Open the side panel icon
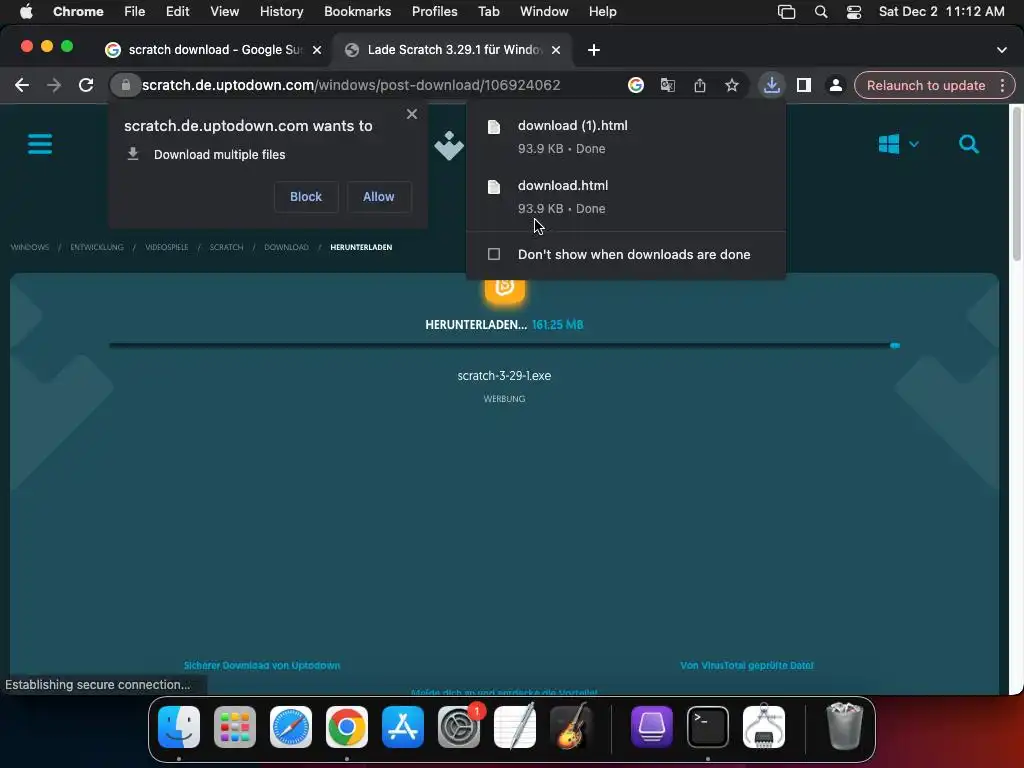The image size is (1024, 768). pos(803,86)
